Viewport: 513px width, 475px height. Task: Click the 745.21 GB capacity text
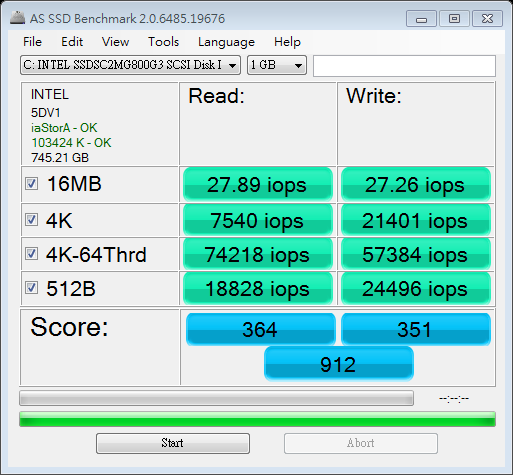pyautogui.click(x=60, y=158)
